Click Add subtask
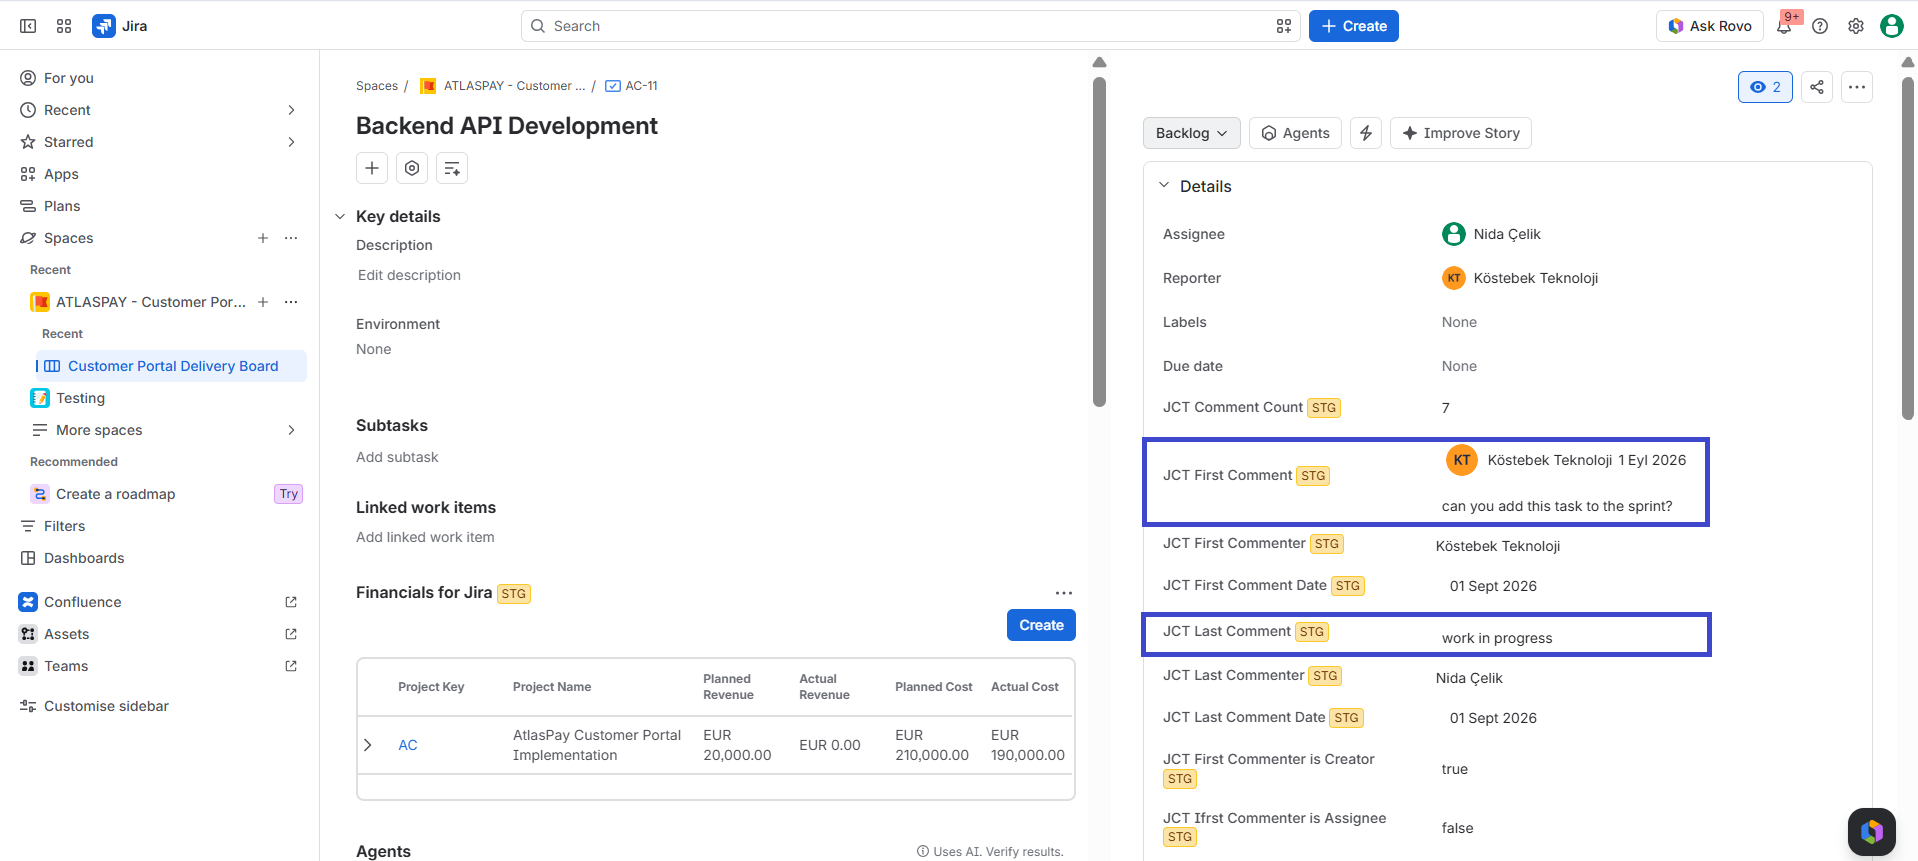 pyautogui.click(x=397, y=457)
